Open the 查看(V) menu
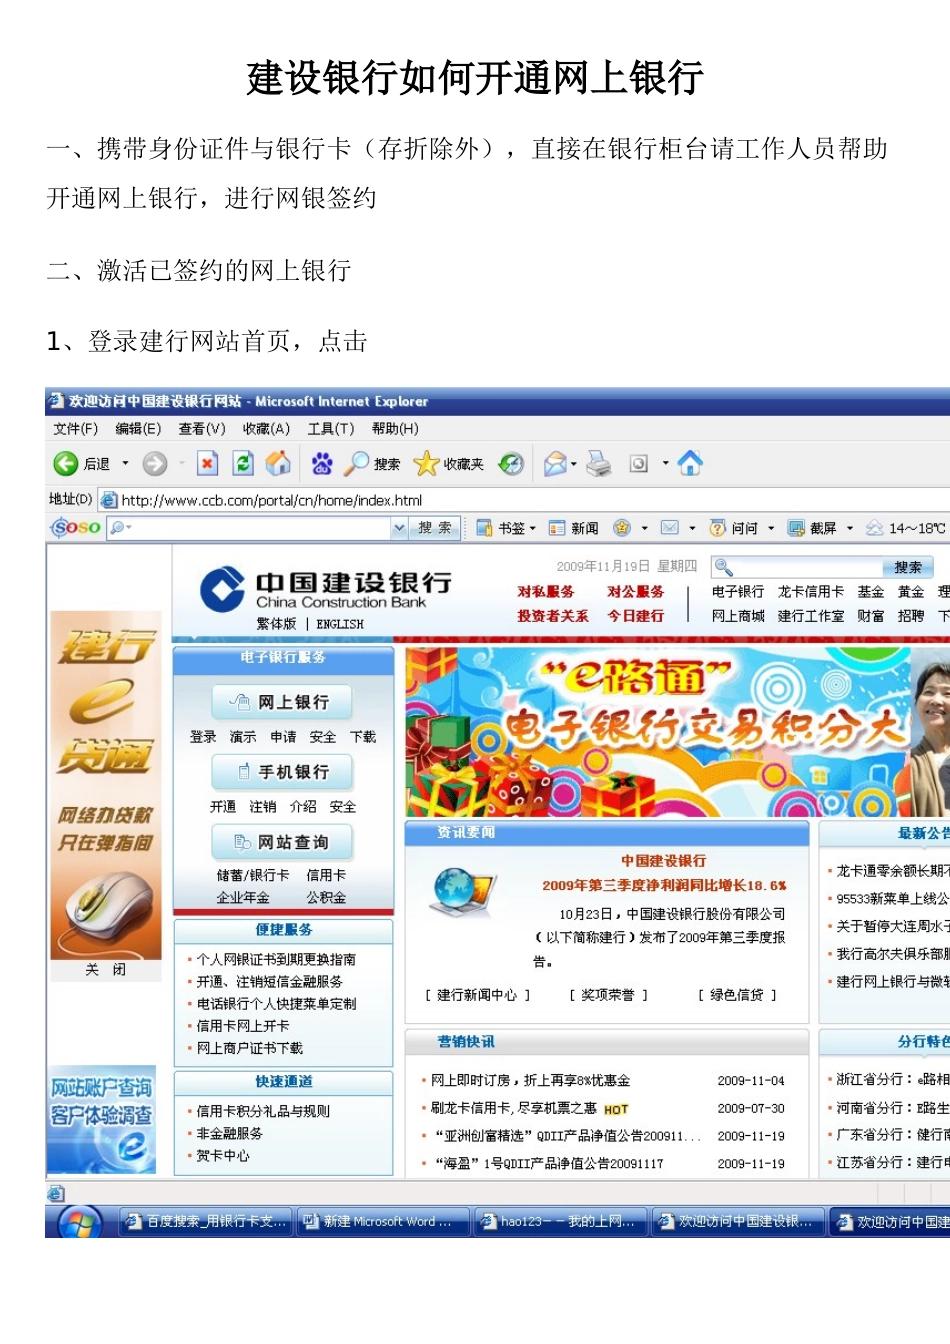The image size is (950, 1344). tap(202, 429)
